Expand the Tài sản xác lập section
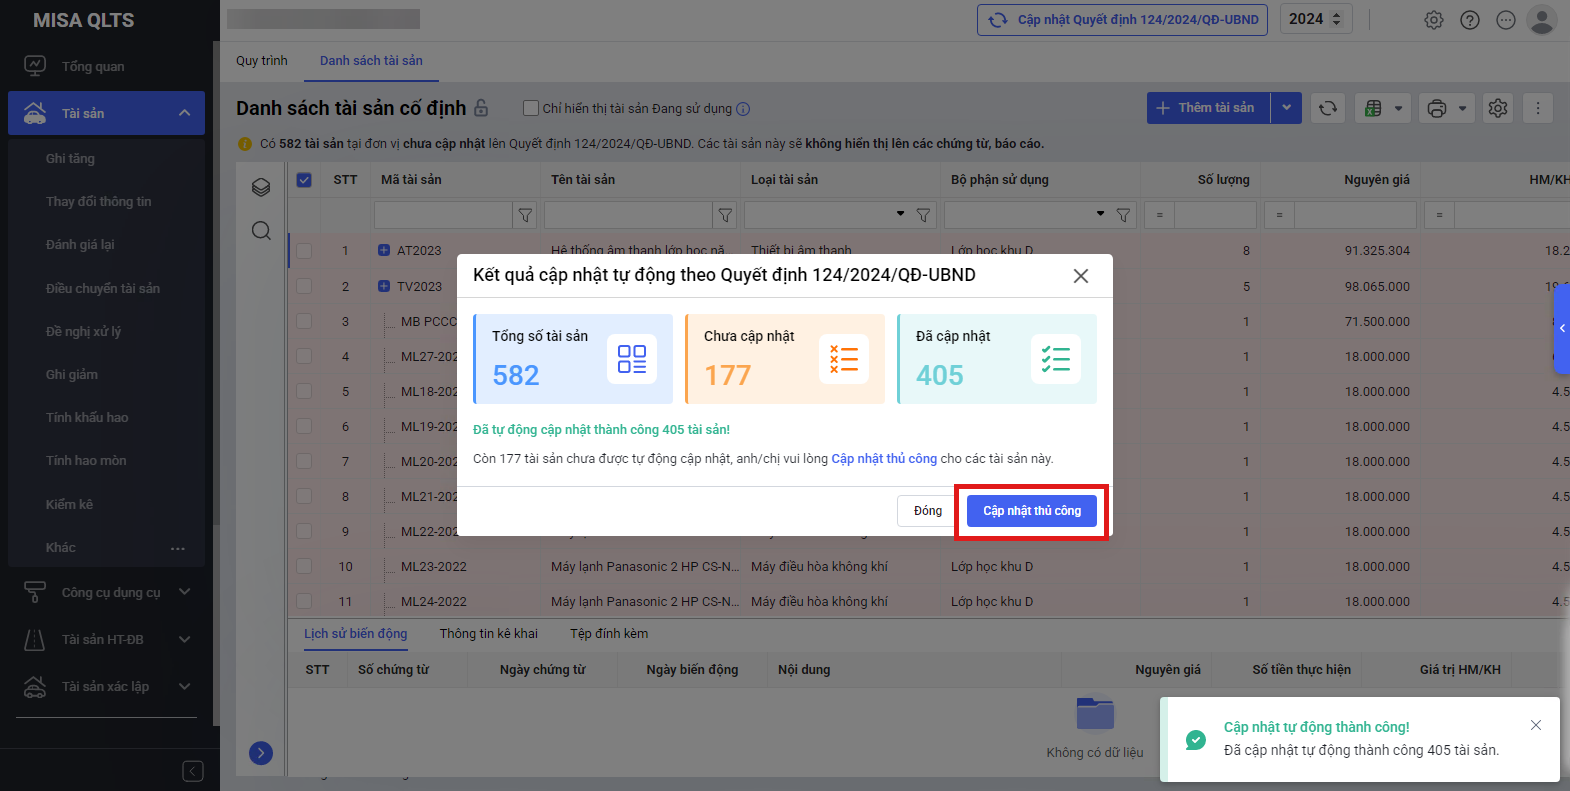 point(184,686)
